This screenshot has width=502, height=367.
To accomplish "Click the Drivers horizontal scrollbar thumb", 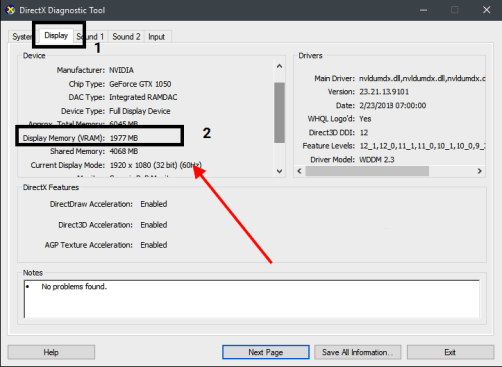I will tap(367, 171).
